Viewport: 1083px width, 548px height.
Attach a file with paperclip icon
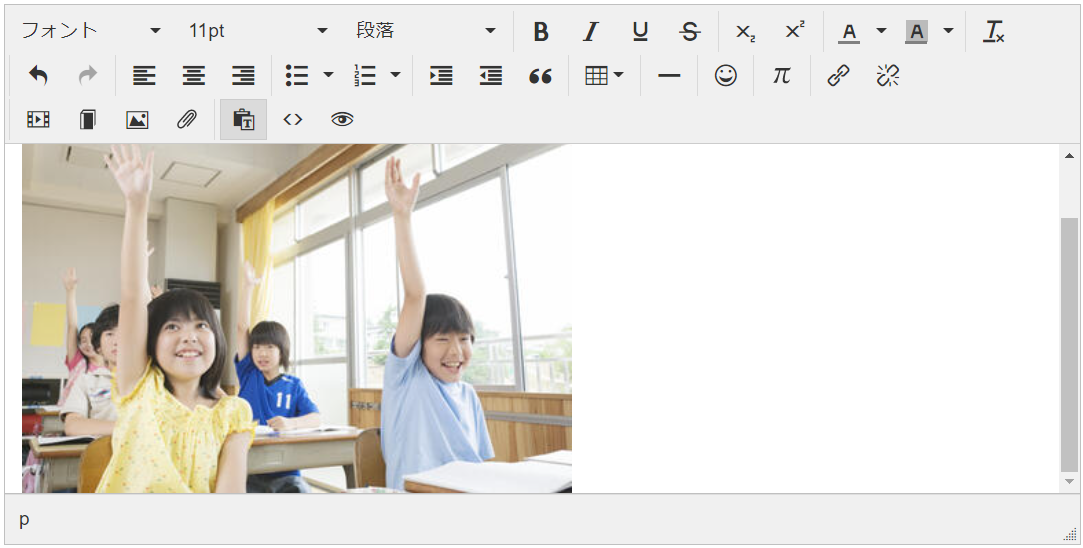click(186, 120)
